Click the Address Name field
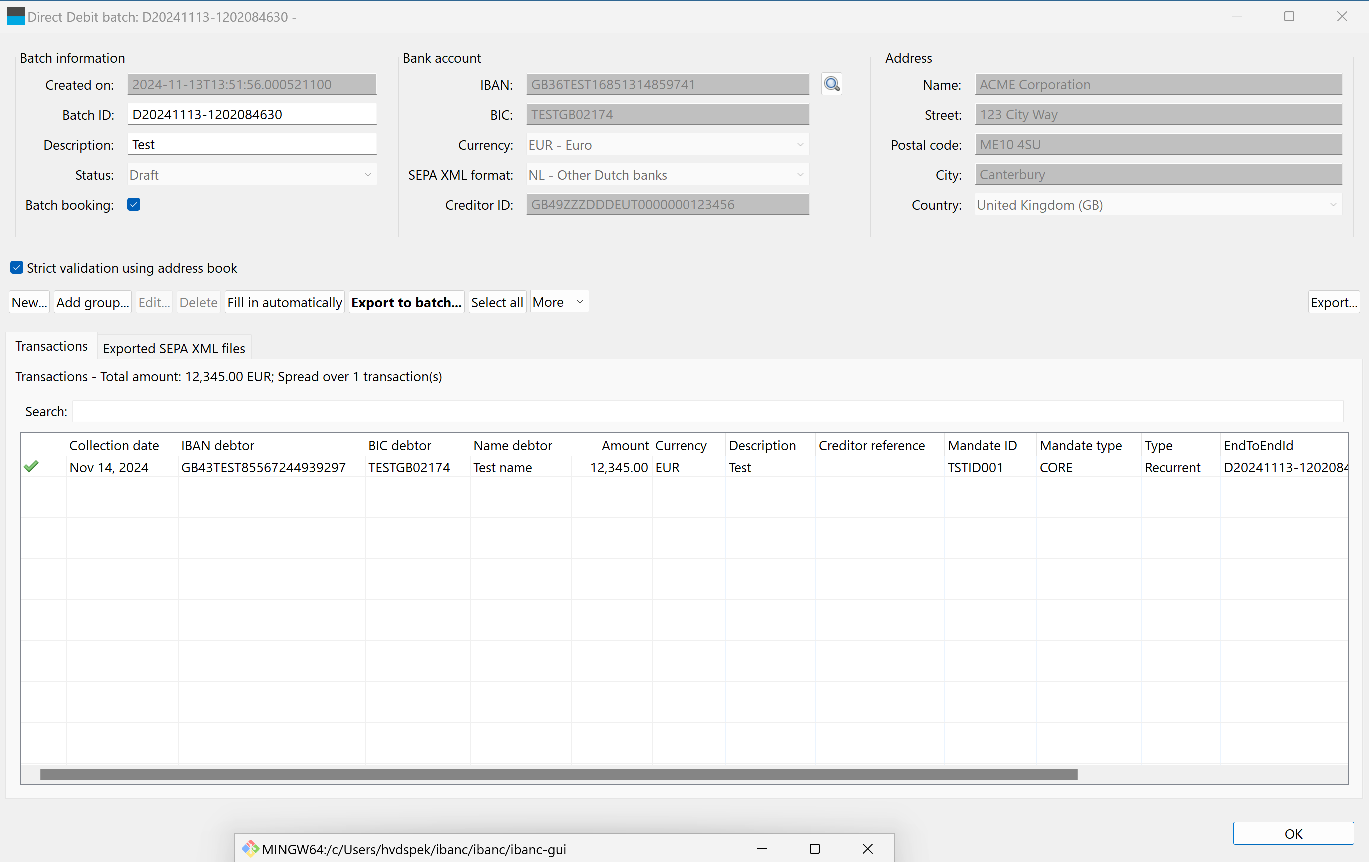The height and width of the screenshot is (862, 1369). 1158,85
